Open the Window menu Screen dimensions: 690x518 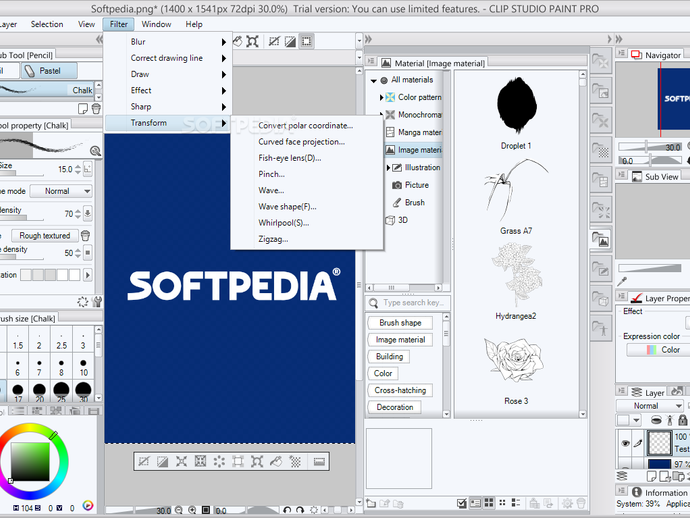pyautogui.click(x=156, y=24)
